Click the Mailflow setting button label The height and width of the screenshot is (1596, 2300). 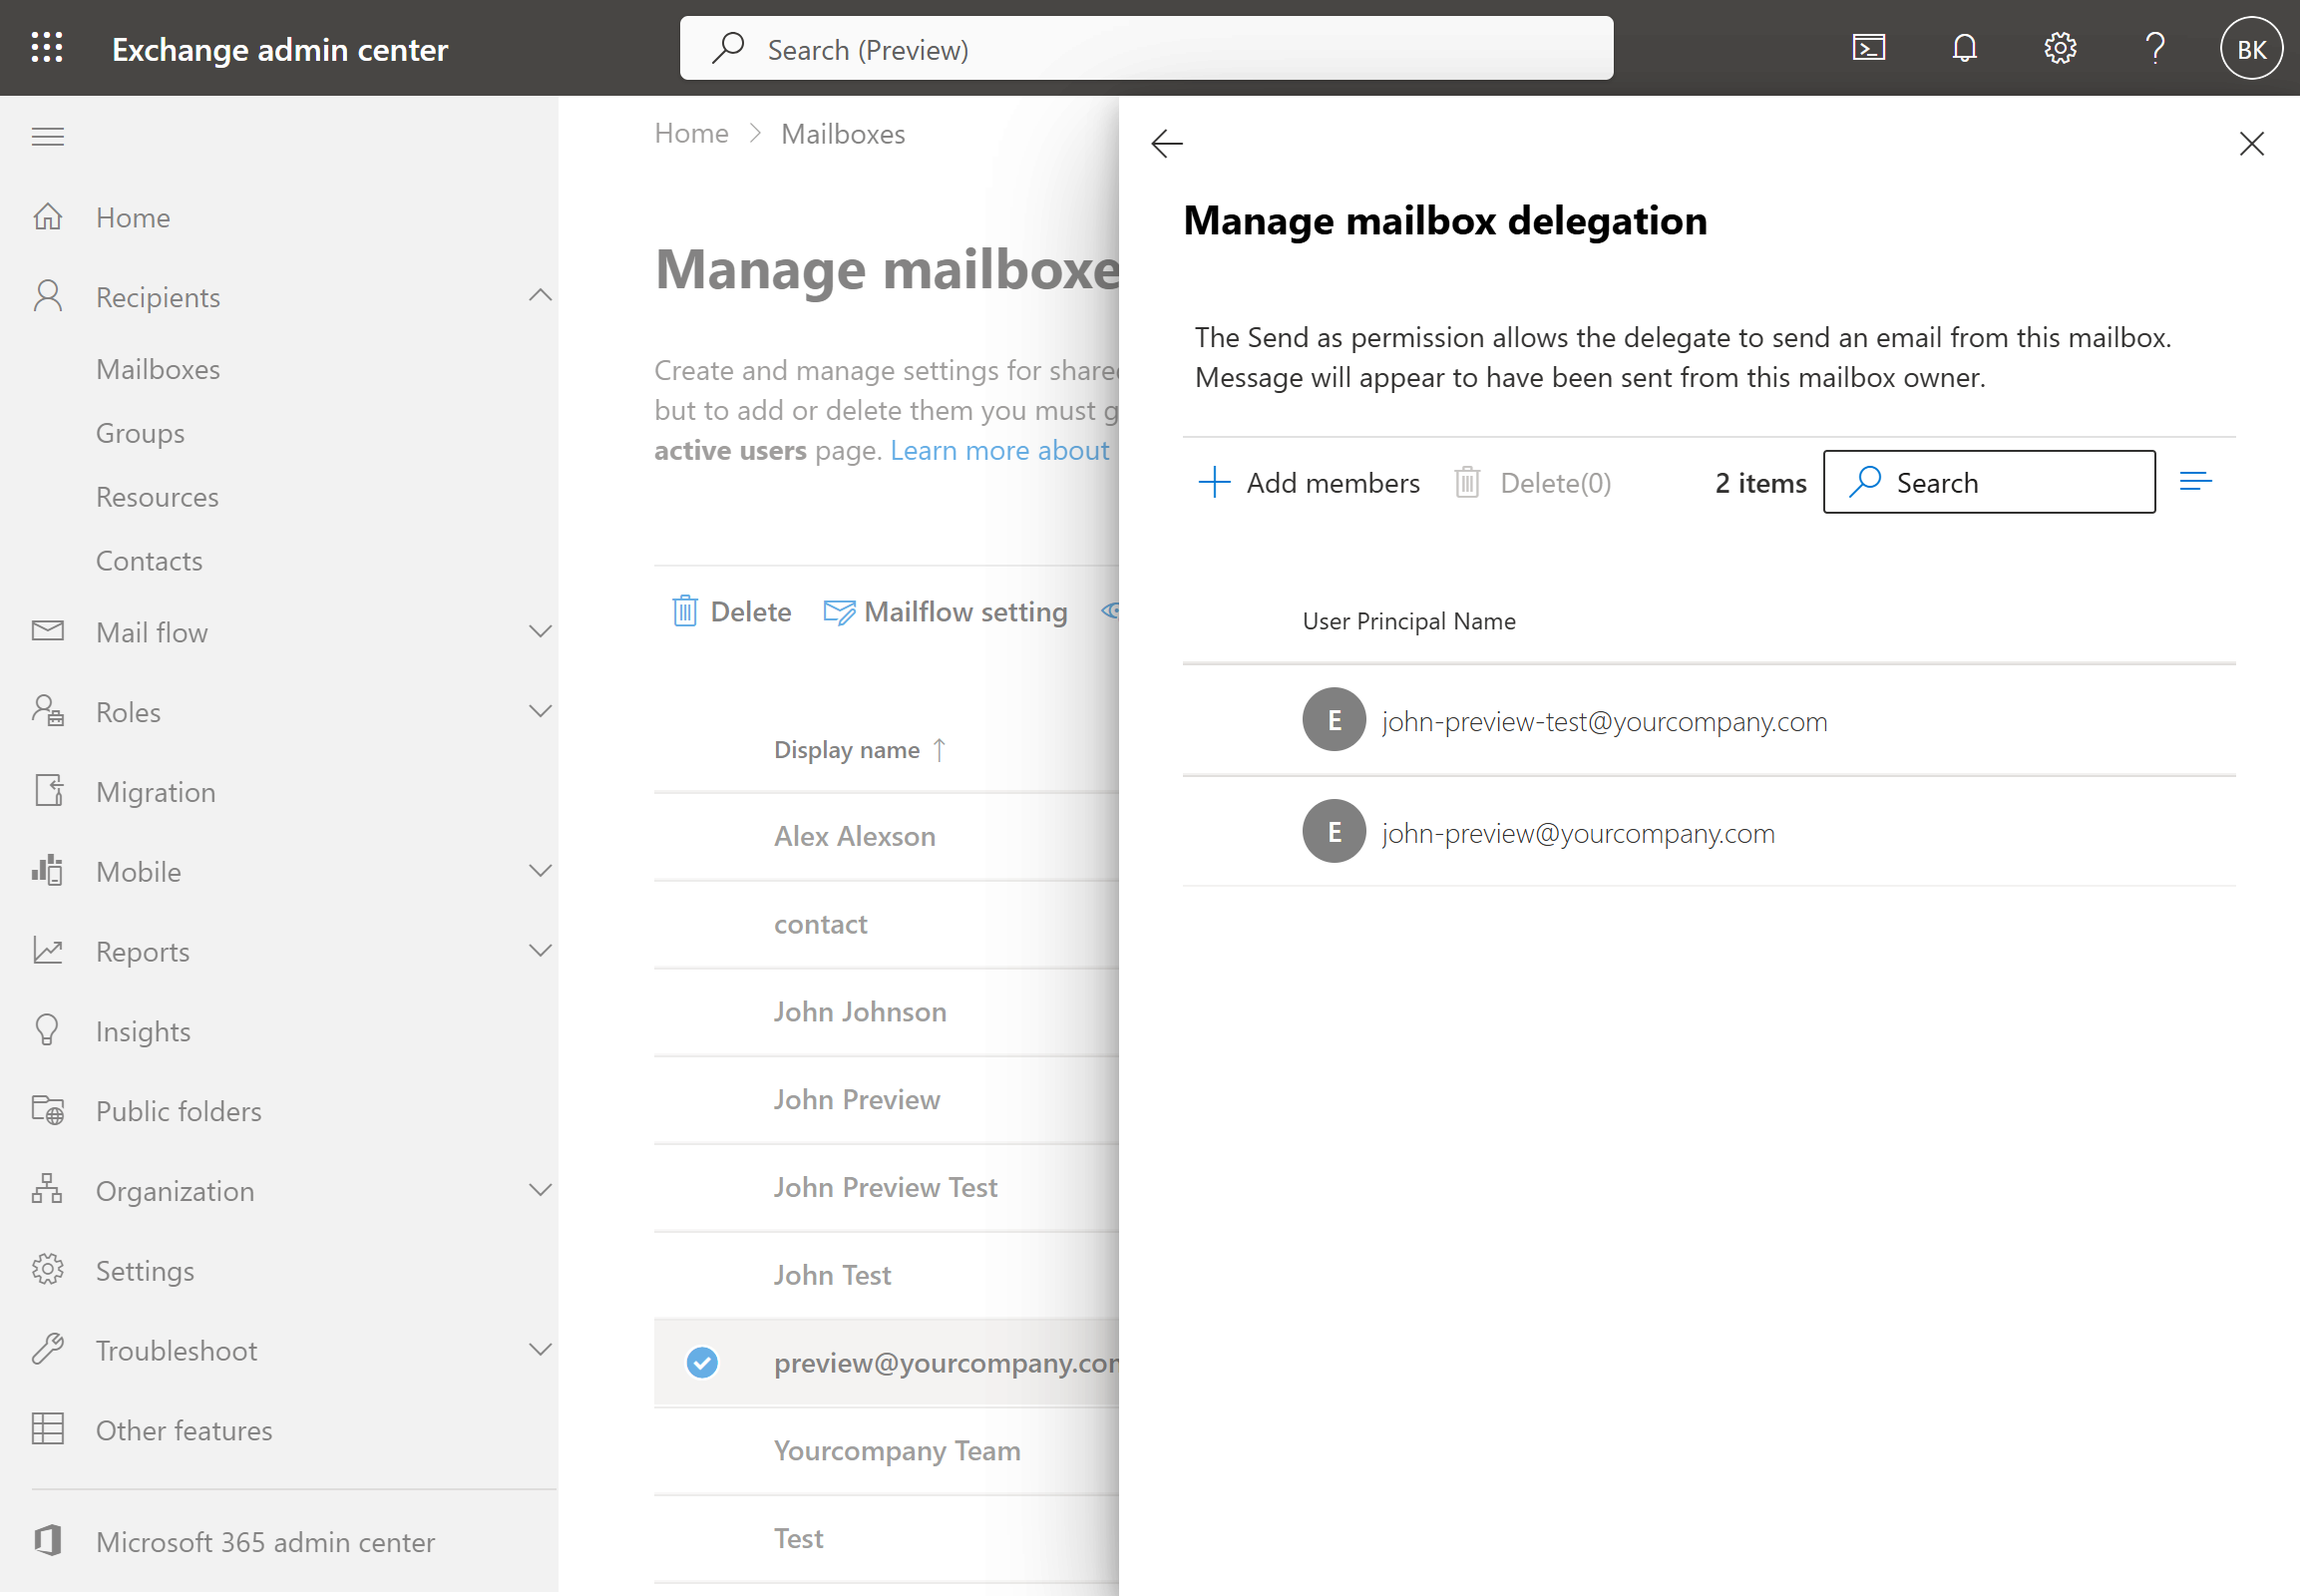(966, 611)
